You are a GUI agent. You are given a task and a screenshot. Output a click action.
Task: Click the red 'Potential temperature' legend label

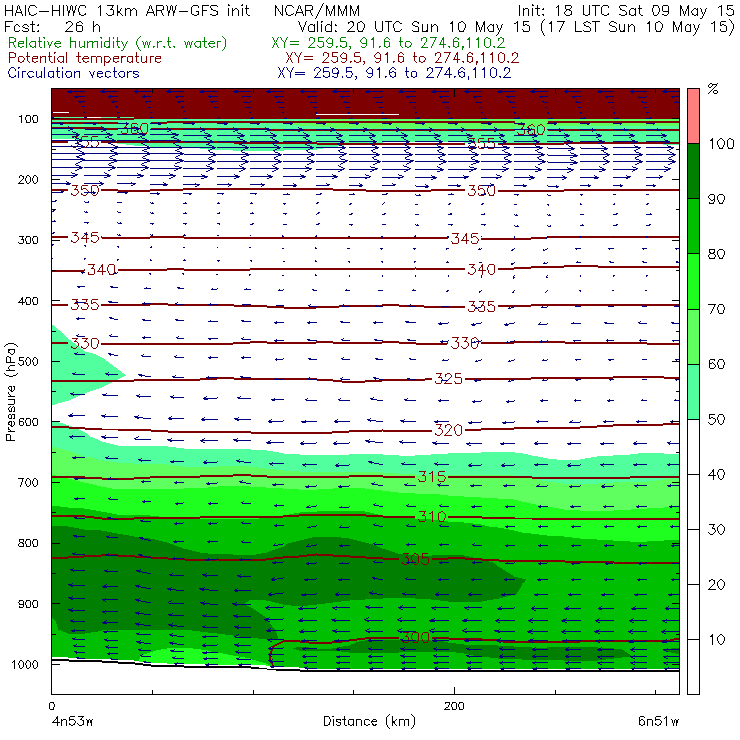point(85,58)
